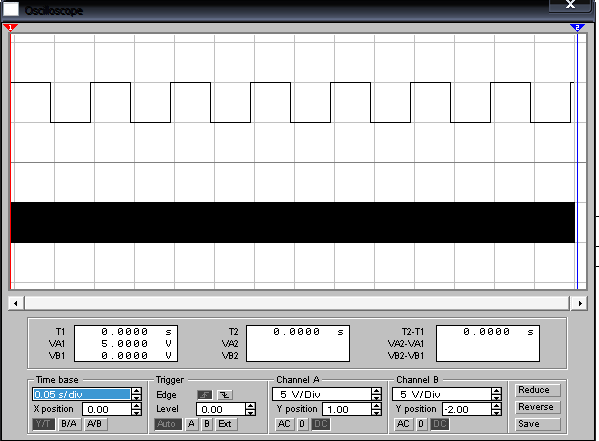Set Channel B coupling to 0
Screen dimensions: 599x441
[x=421, y=424]
